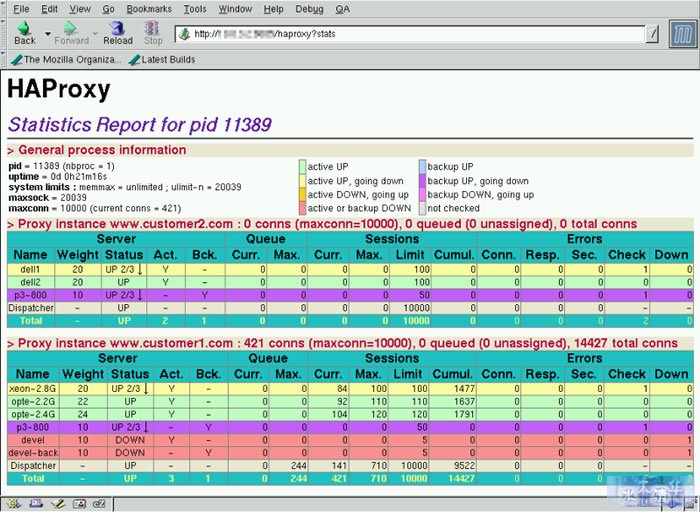Click the Stop loading button
Viewport: 700px width, 512px height.
(x=153, y=33)
